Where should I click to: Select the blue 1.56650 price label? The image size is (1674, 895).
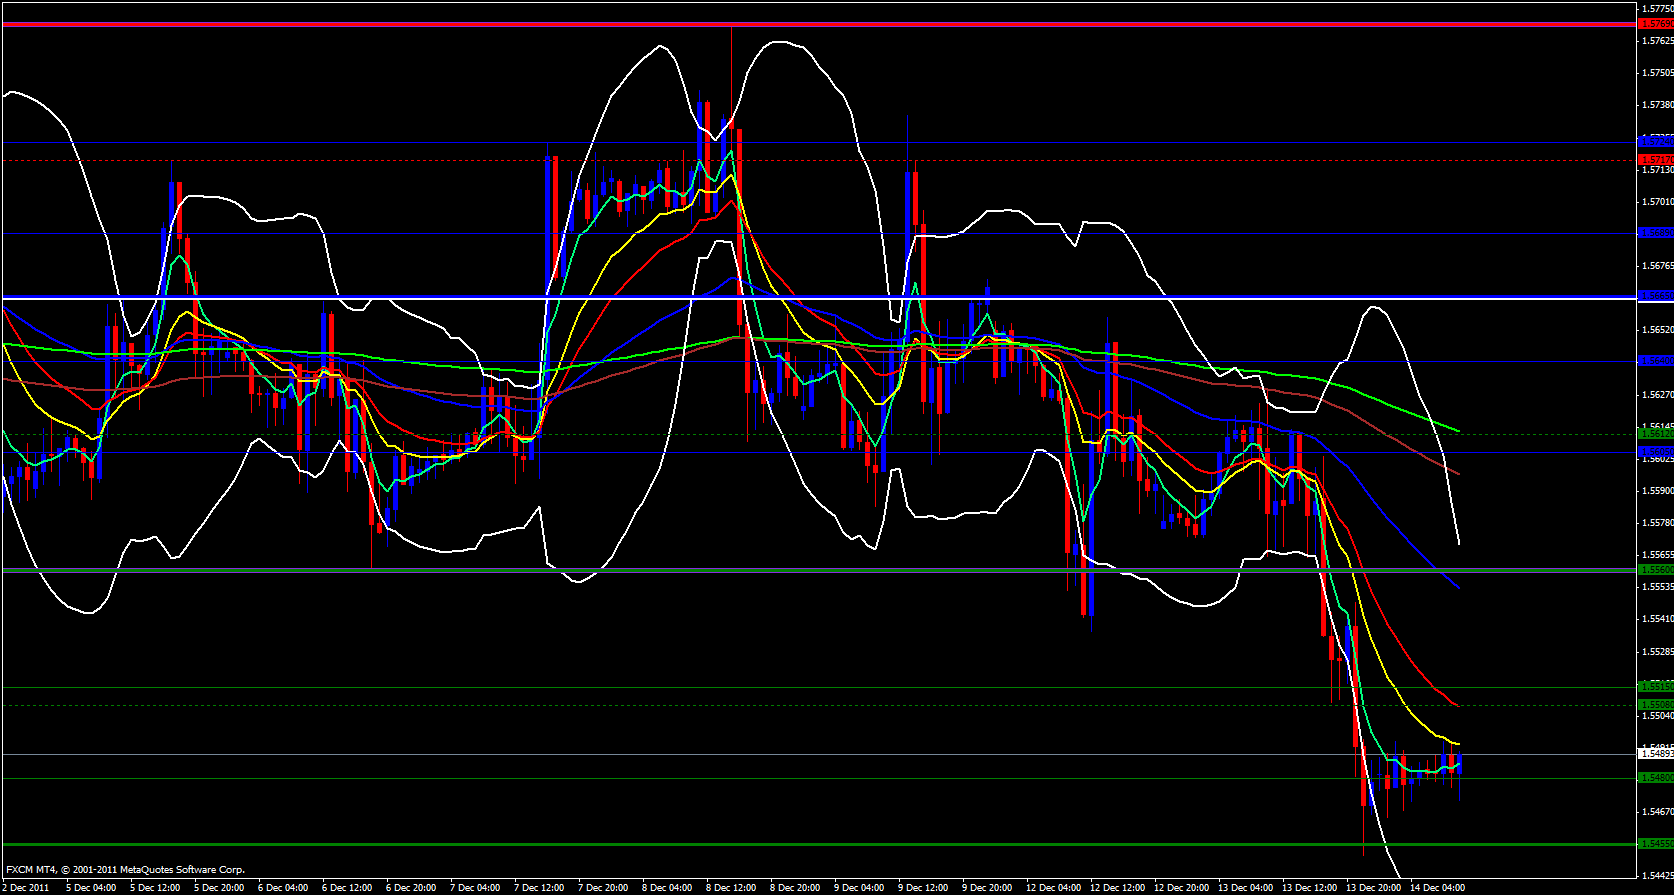1655,296
